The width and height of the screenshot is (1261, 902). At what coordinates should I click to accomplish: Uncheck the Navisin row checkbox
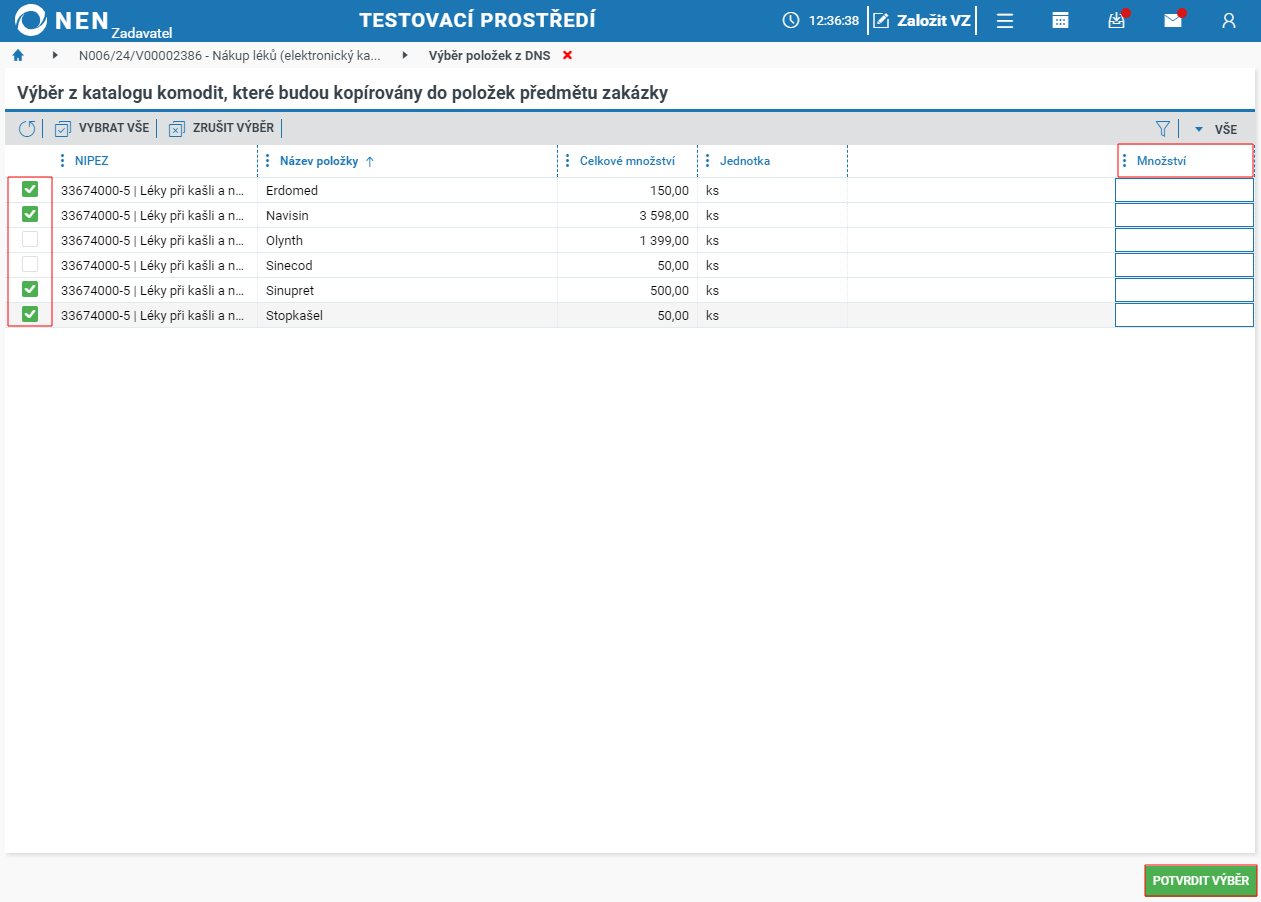pyautogui.click(x=30, y=214)
